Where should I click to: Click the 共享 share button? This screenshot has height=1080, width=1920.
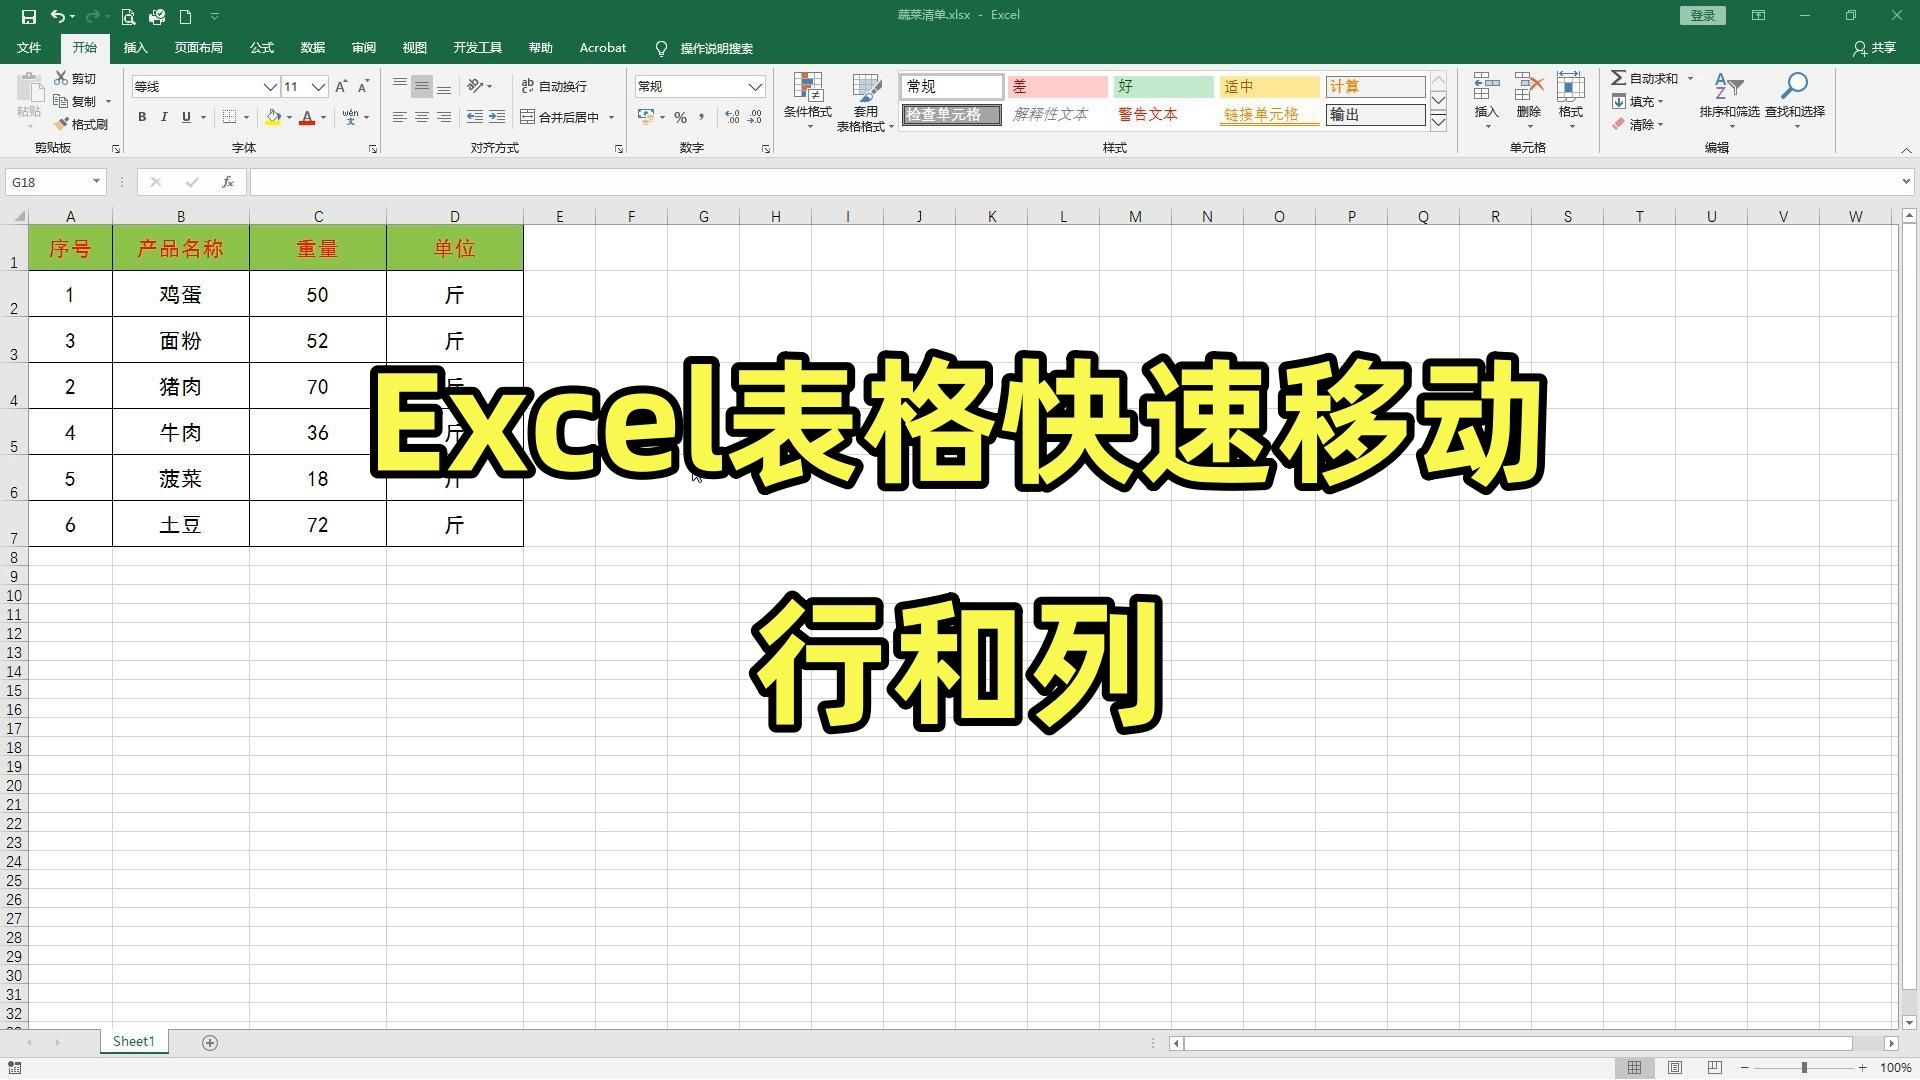1874,48
